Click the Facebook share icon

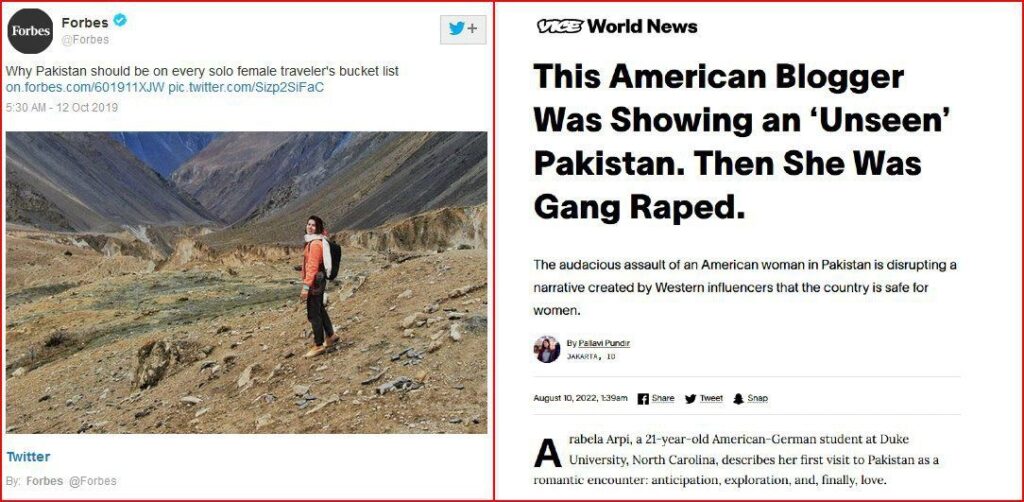coord(643,399)
